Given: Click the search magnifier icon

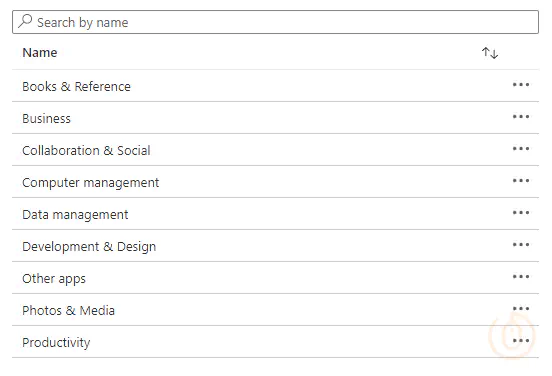Looking at the screenshot, I should [x=25, y=21].
